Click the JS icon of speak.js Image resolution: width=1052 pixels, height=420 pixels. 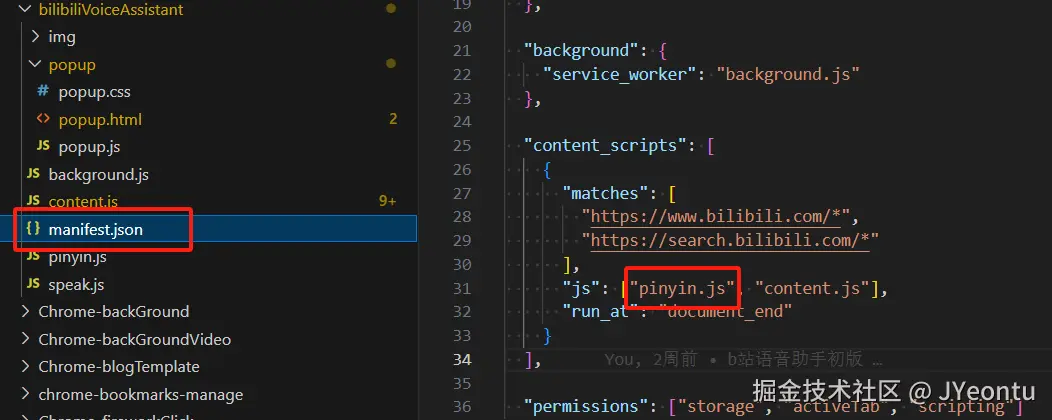coord(33,284)
